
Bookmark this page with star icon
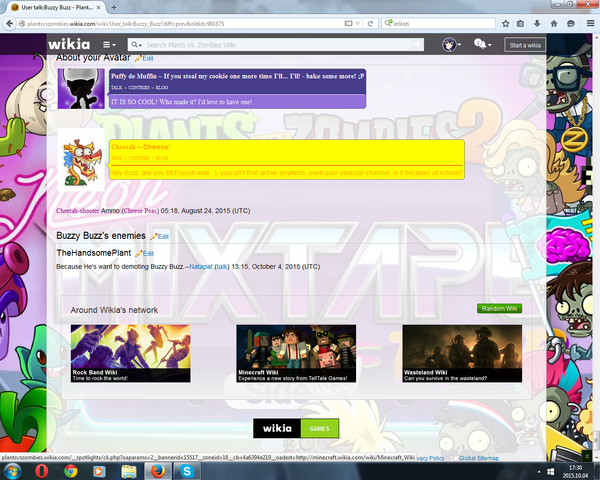click(x=505, y=24)
